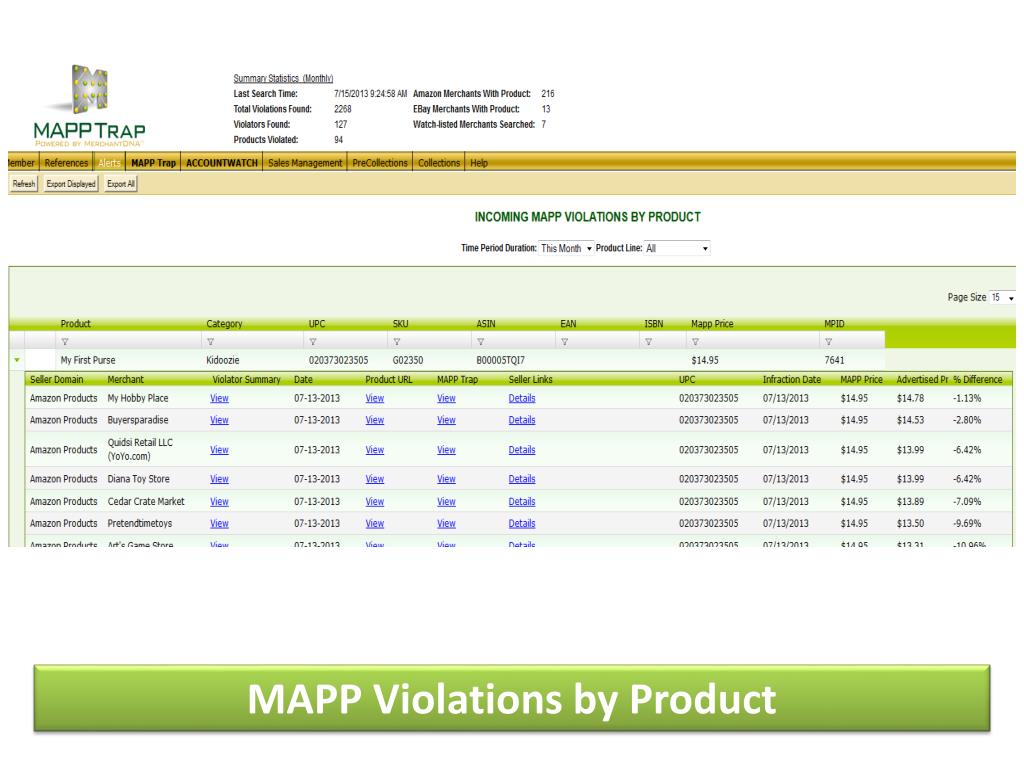This screenshot has width=1024, height=768.
Task: Click the Export Displayed button
Action: 71,184
